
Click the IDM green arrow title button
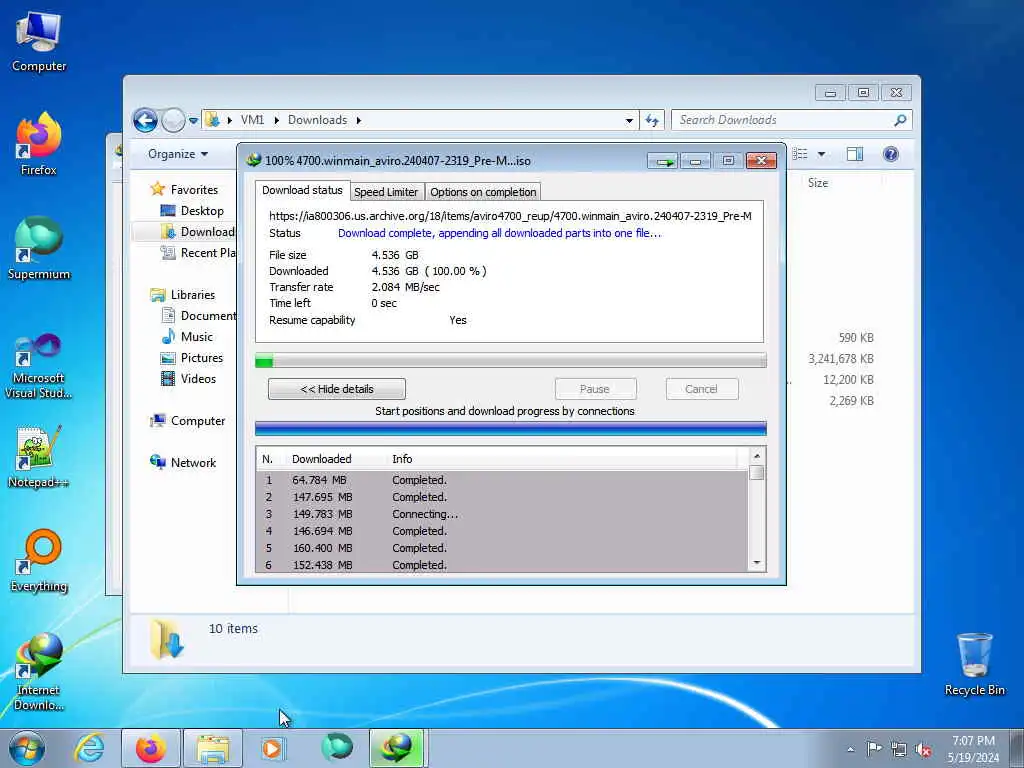(x=662, y=161)
